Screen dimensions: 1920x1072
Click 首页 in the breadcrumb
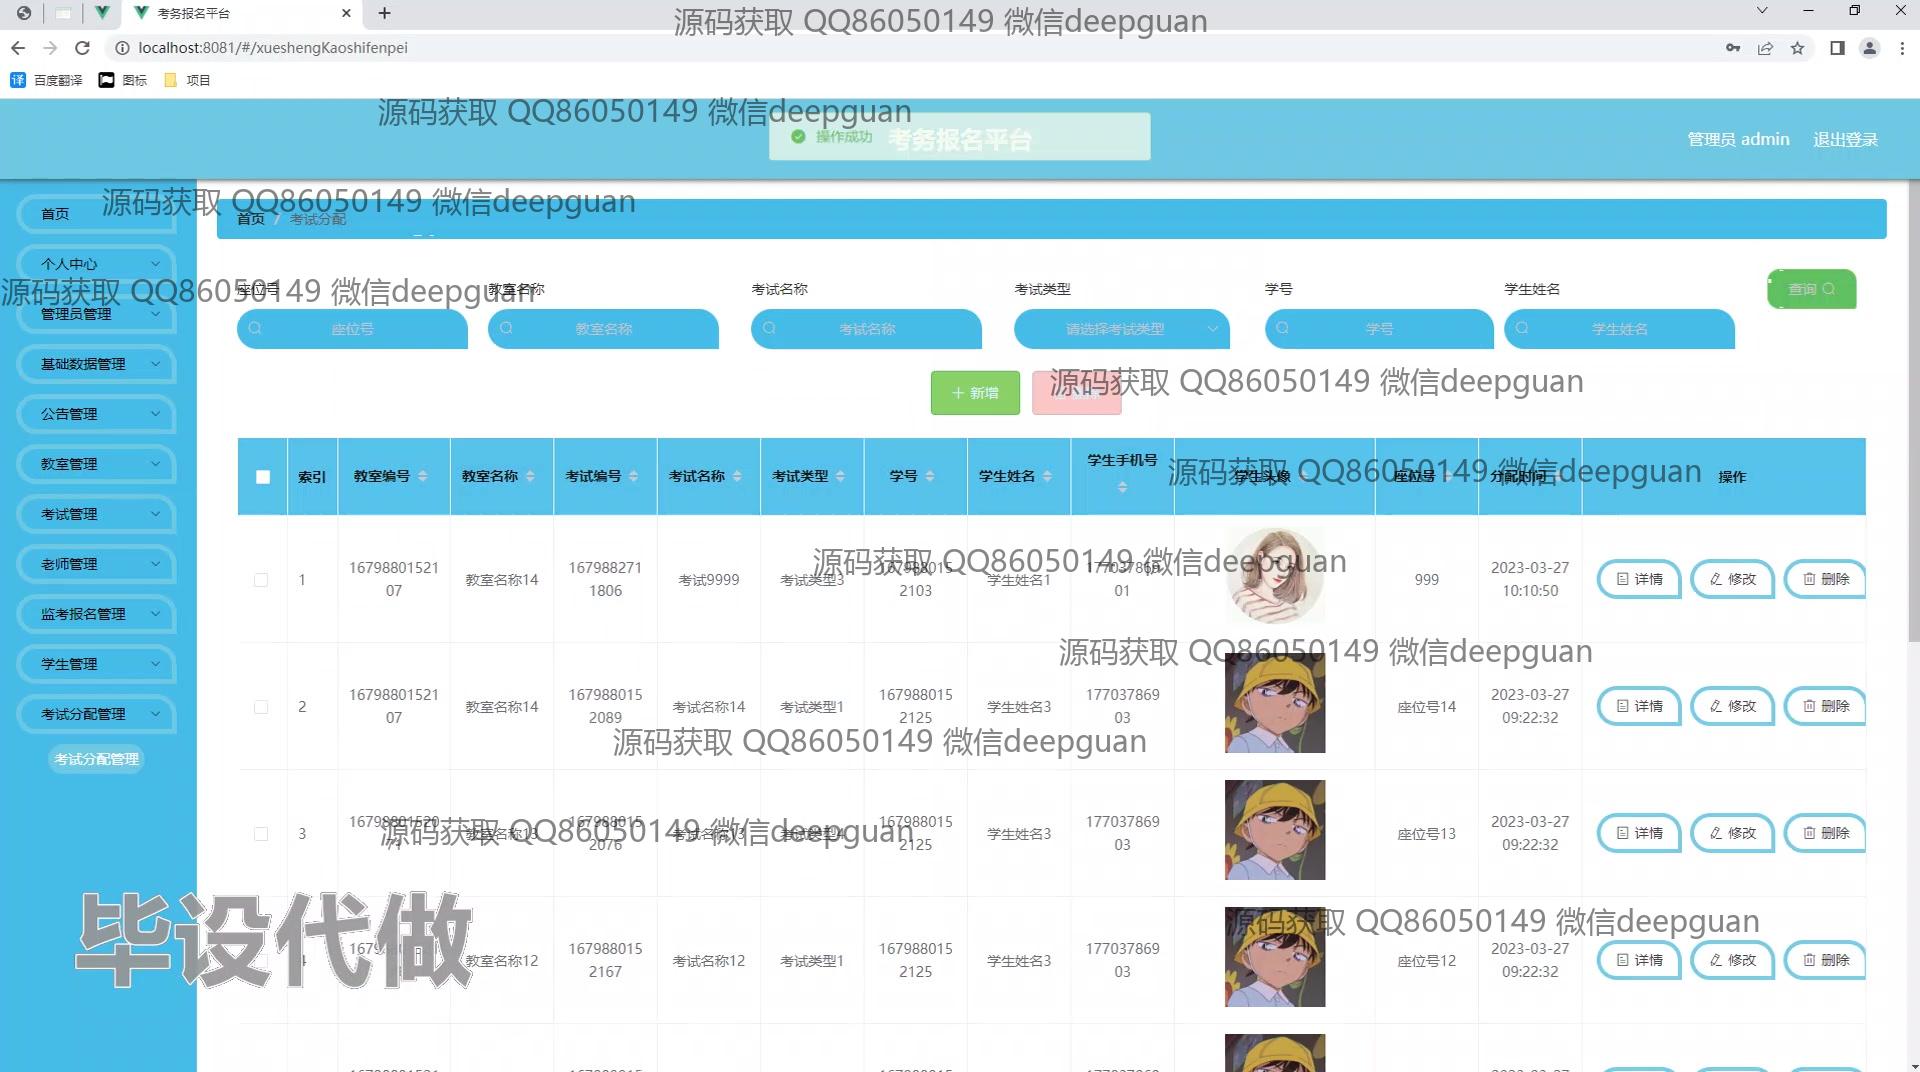251,219
